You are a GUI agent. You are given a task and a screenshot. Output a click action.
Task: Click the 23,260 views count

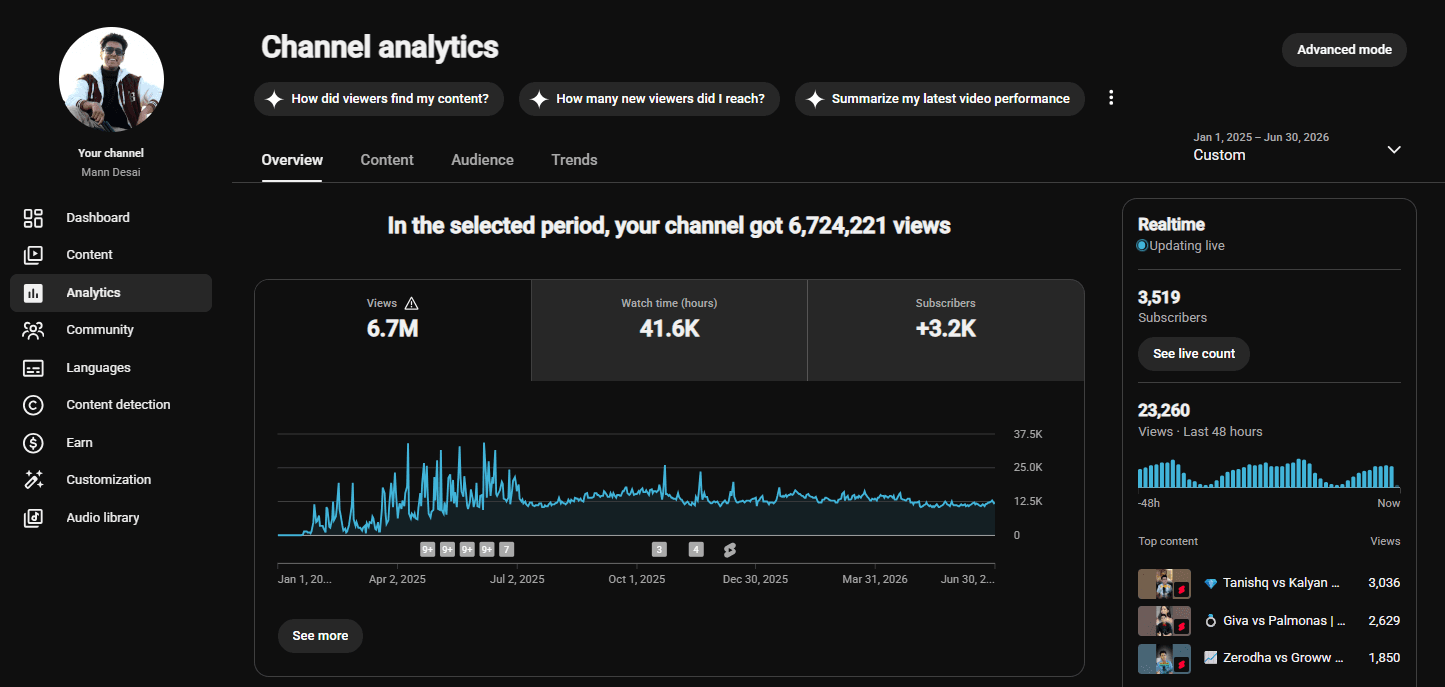(1164, 410)
